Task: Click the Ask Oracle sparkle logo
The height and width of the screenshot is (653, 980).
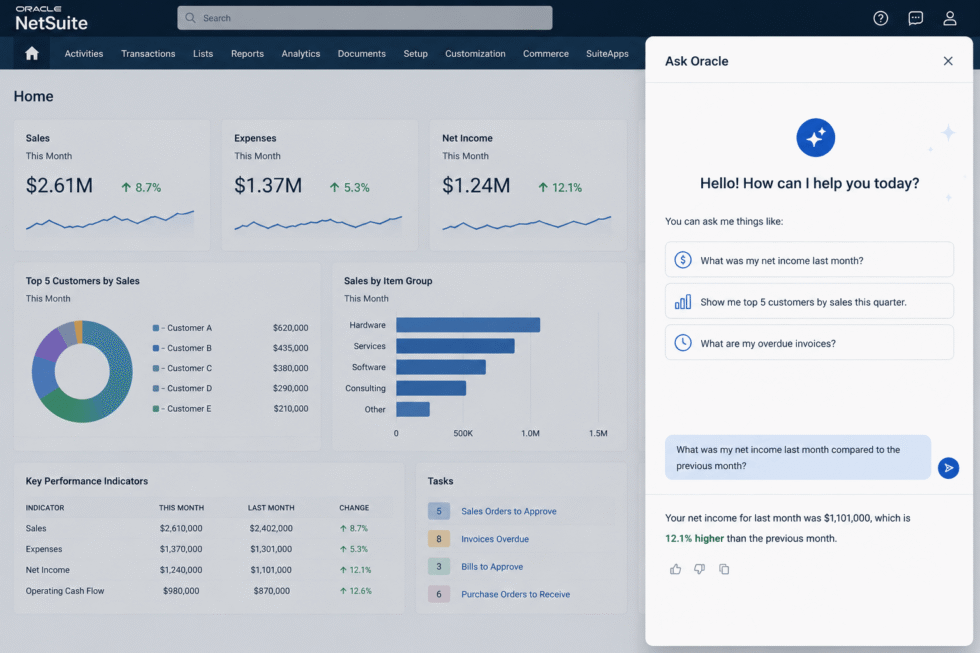Action: point(815,137)
